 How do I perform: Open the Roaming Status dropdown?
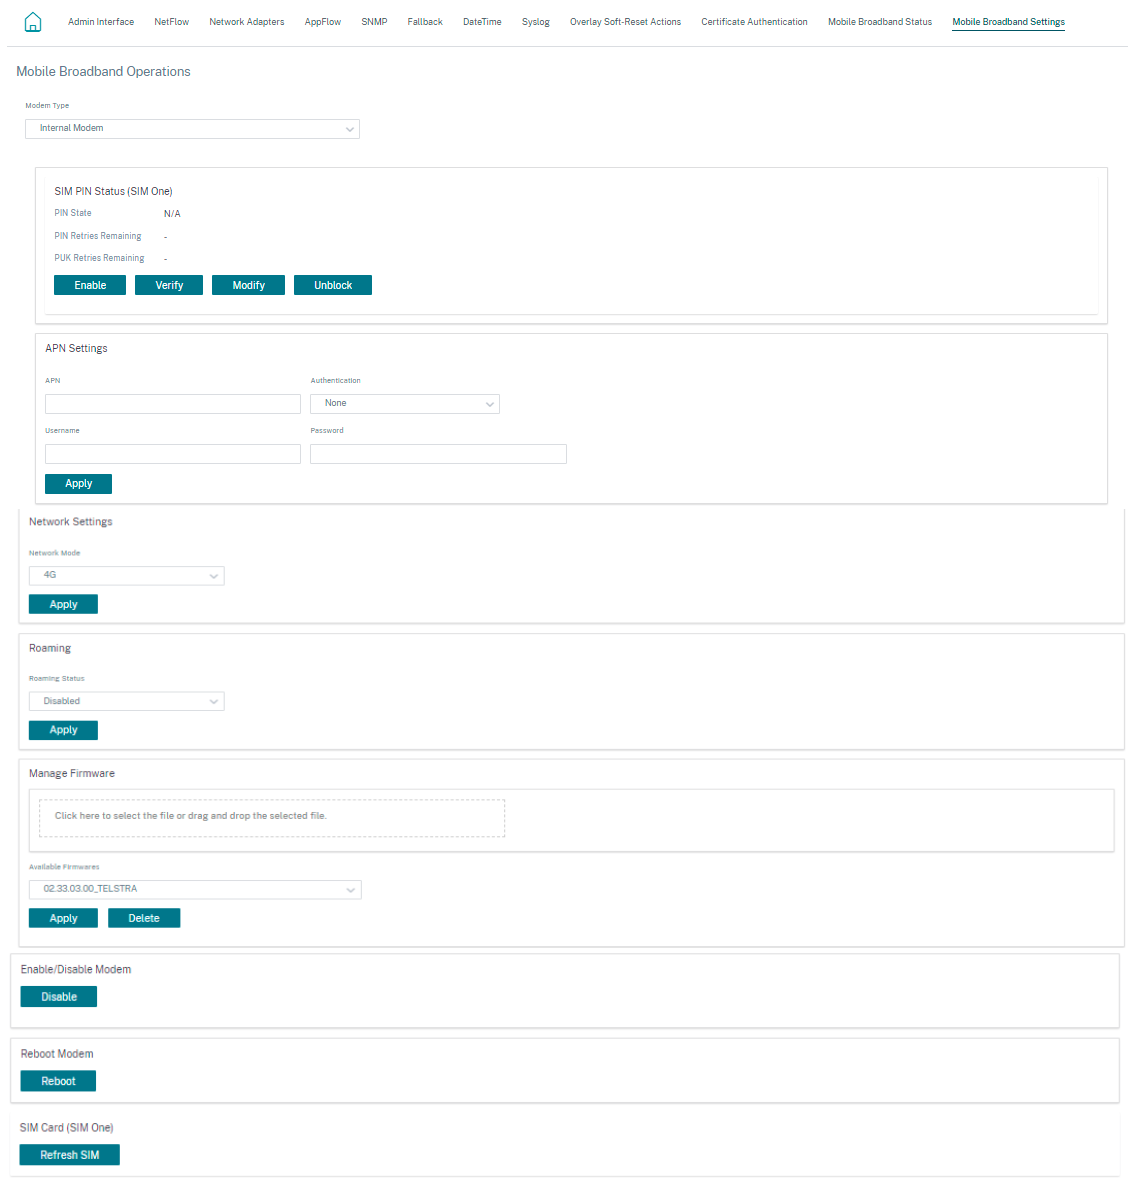click(126, 702)
